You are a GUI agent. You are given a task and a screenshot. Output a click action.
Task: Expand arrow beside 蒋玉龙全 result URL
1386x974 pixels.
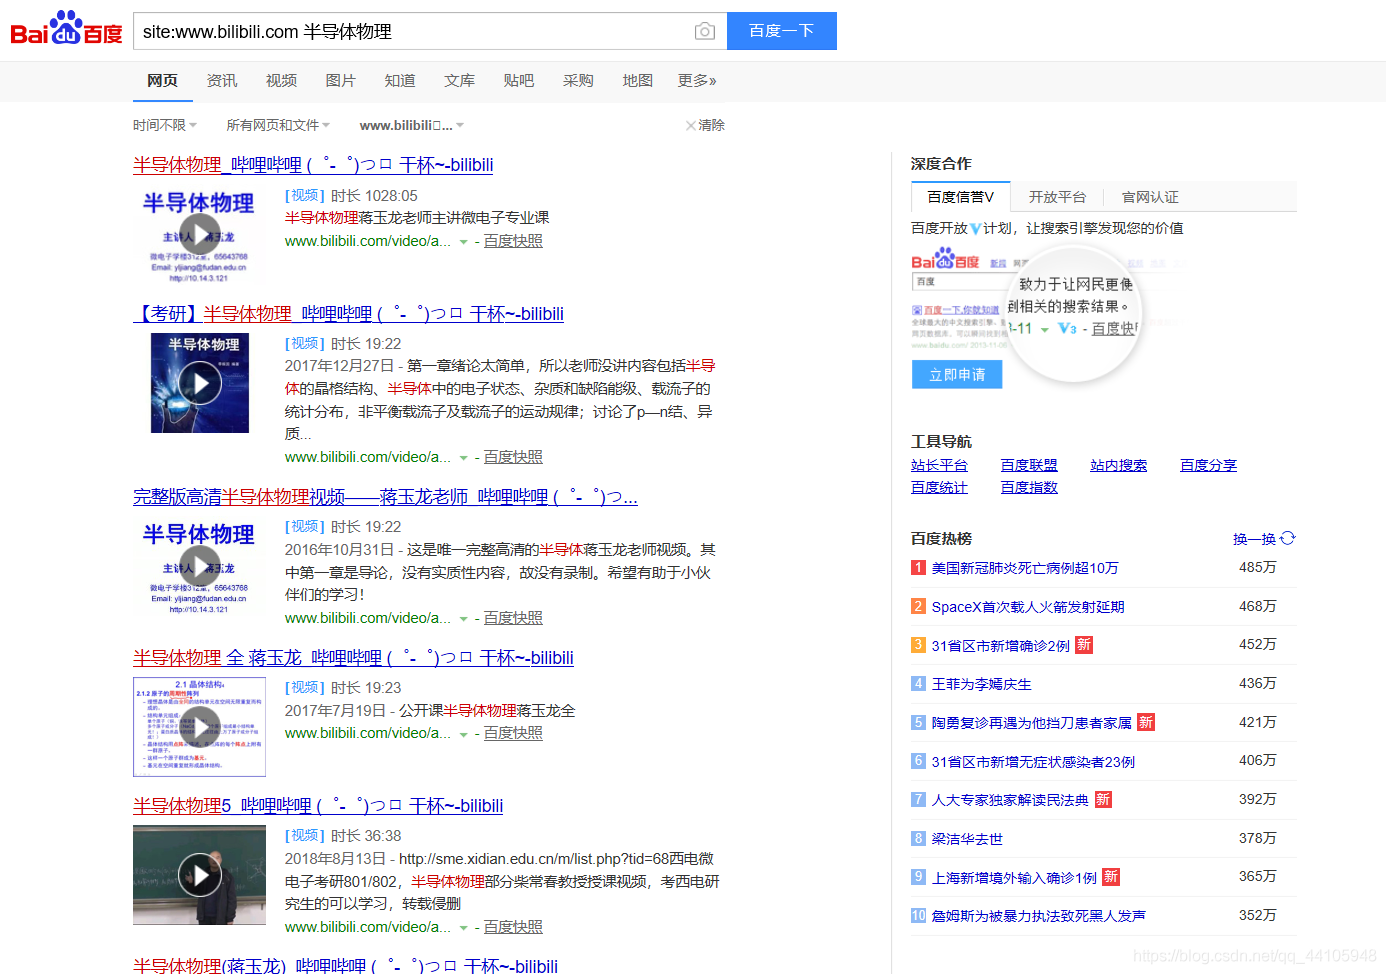point(463,734)
